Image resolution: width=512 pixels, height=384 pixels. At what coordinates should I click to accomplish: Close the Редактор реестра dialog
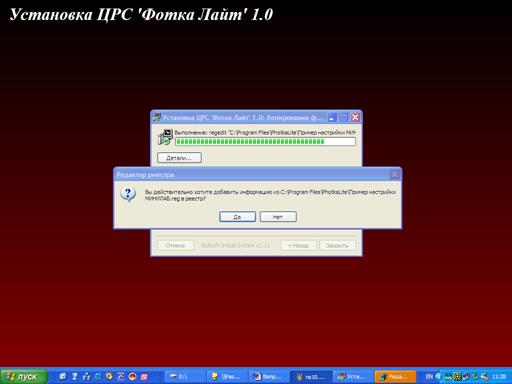click(395, 175)
